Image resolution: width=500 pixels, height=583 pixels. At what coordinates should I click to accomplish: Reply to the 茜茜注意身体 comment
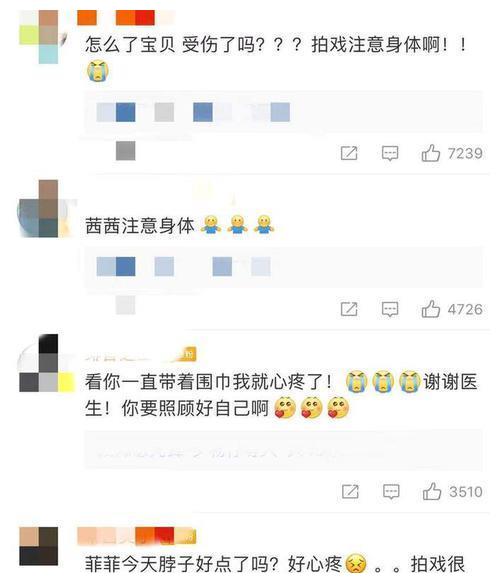coord(390,309)
